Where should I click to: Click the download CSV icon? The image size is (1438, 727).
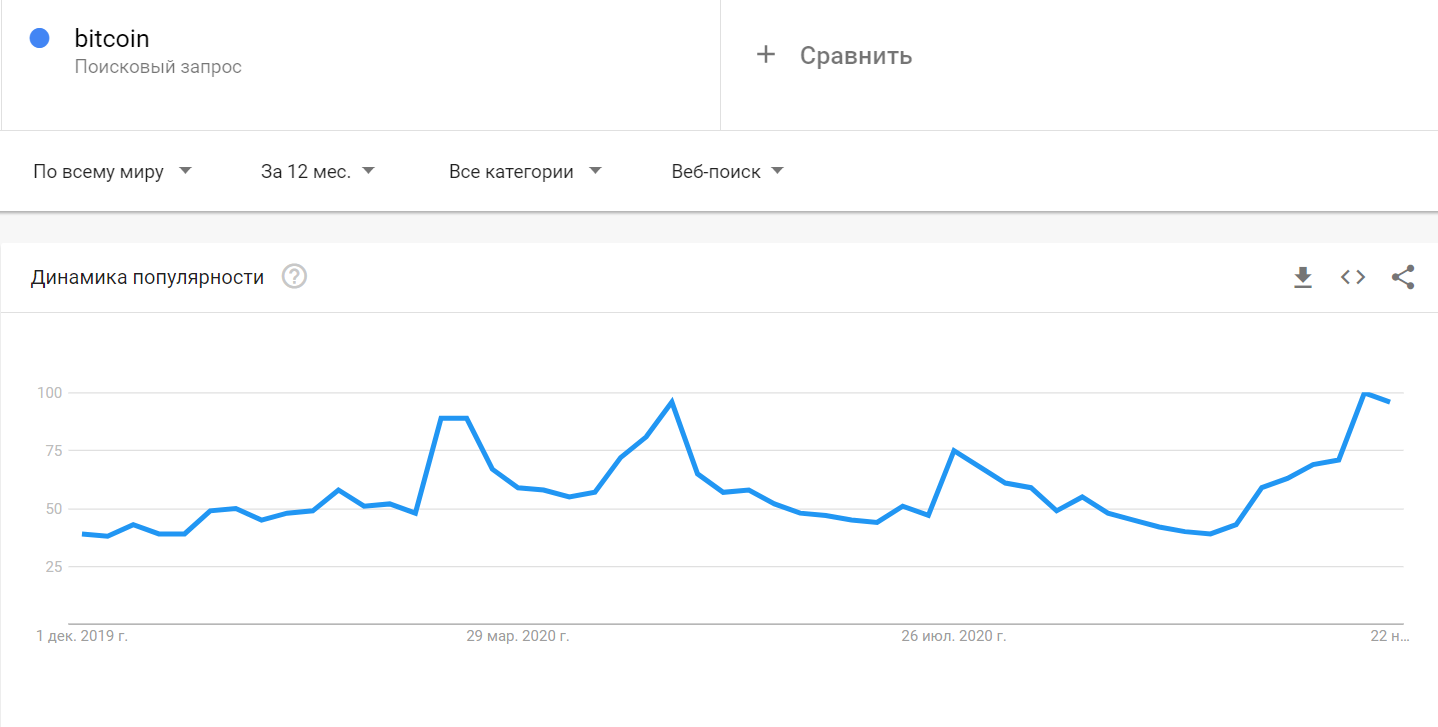pos(1302,277)
